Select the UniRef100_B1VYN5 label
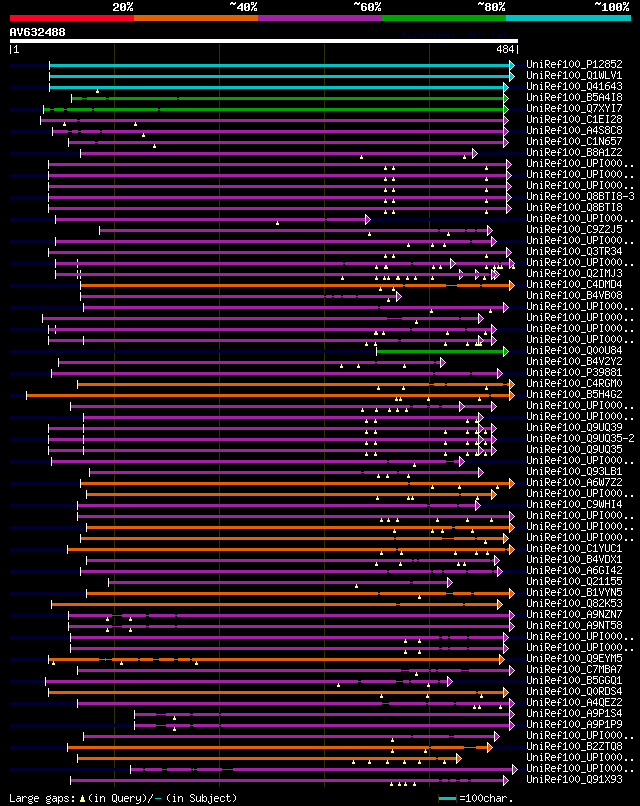 pos(574,592)
